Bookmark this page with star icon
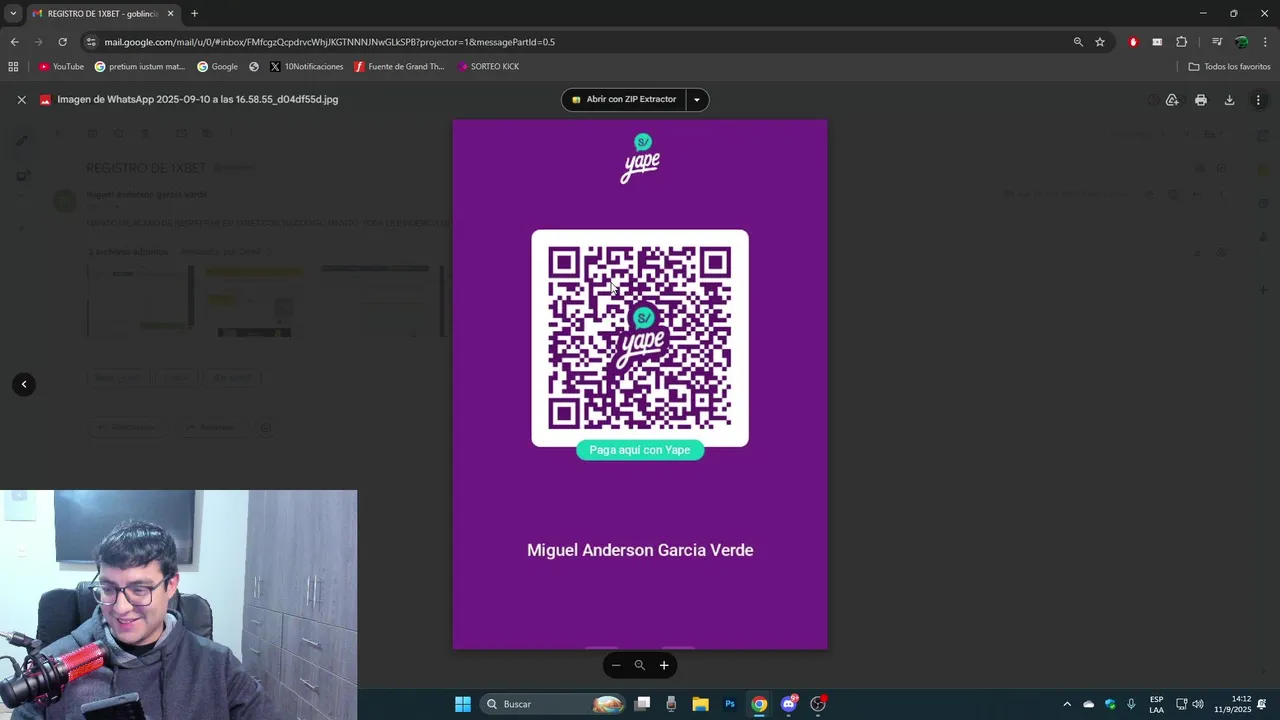 [x=1100, y=42]
